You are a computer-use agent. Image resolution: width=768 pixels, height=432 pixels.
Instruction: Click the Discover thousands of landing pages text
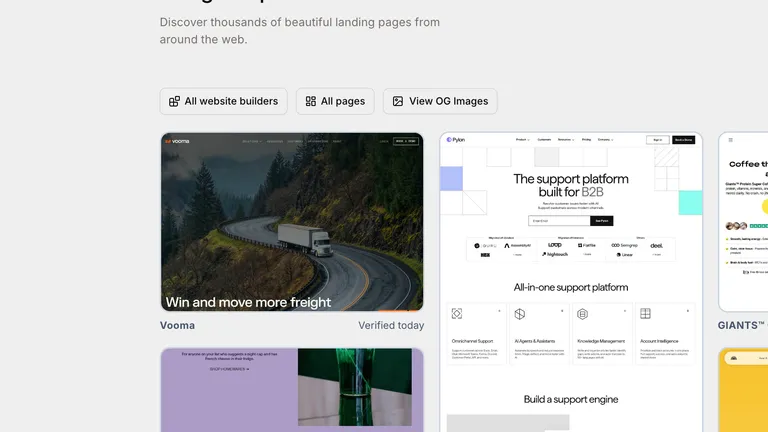[x=300, y=31]
